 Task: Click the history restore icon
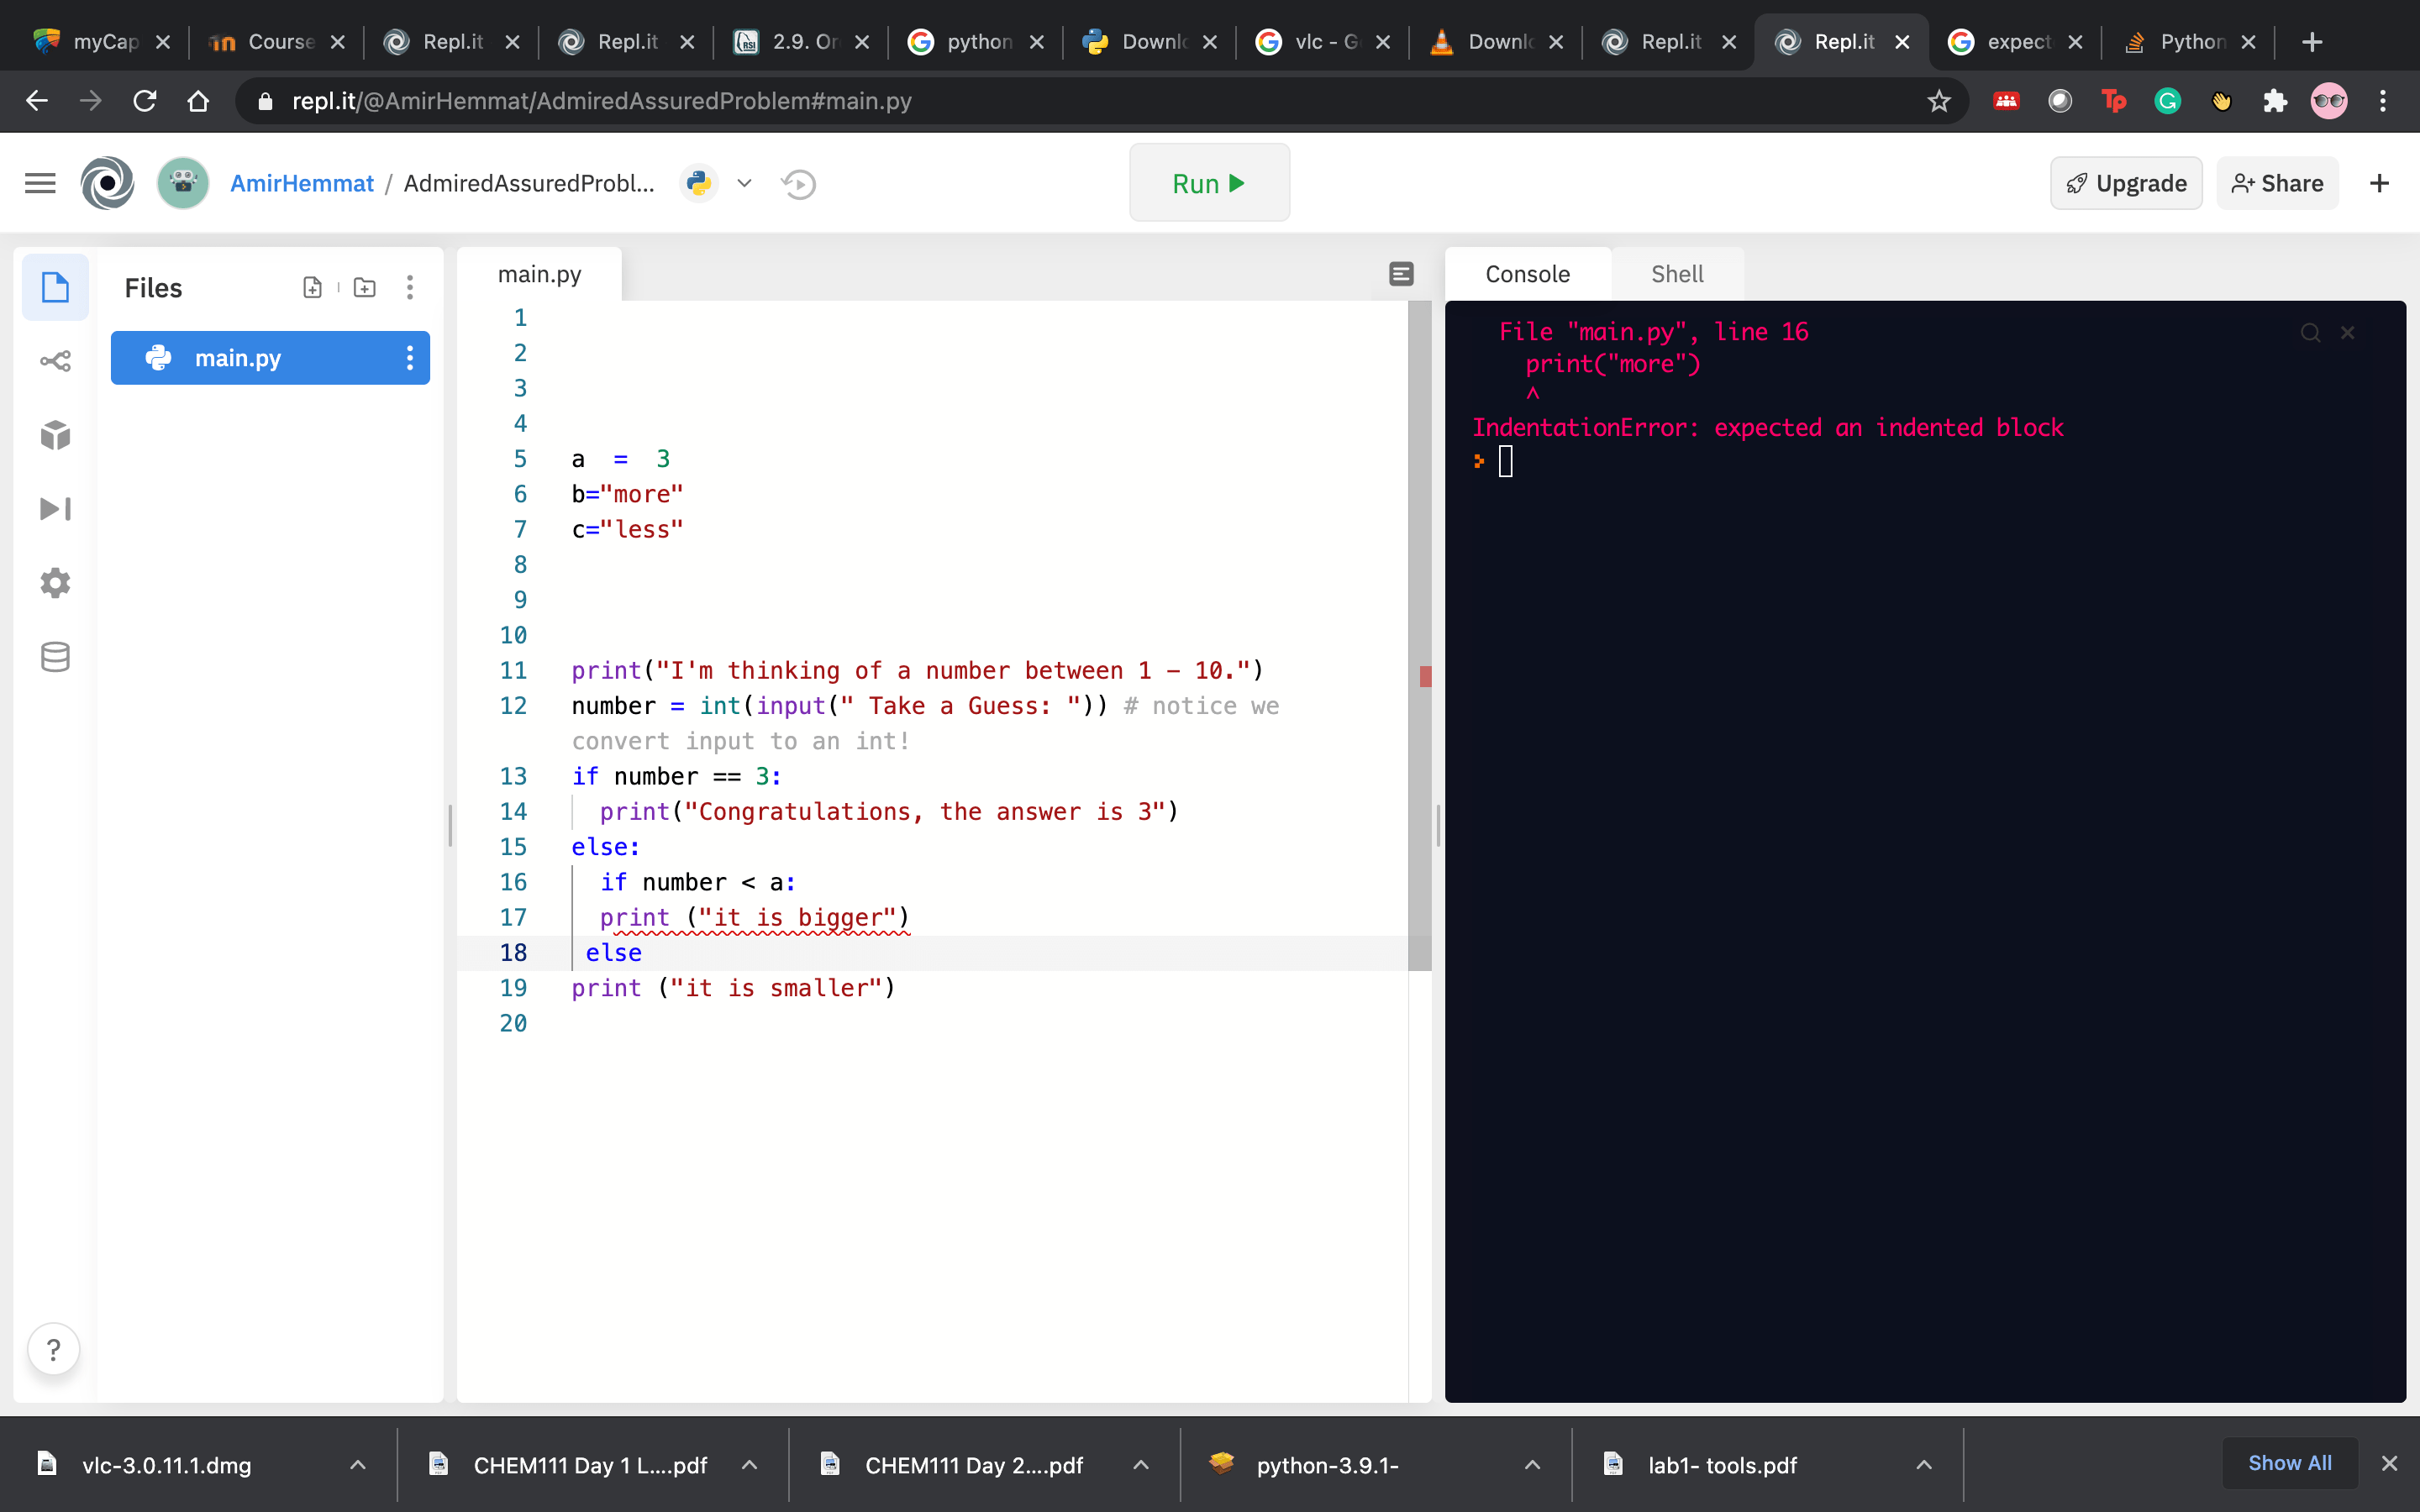(x=799, y=184)
